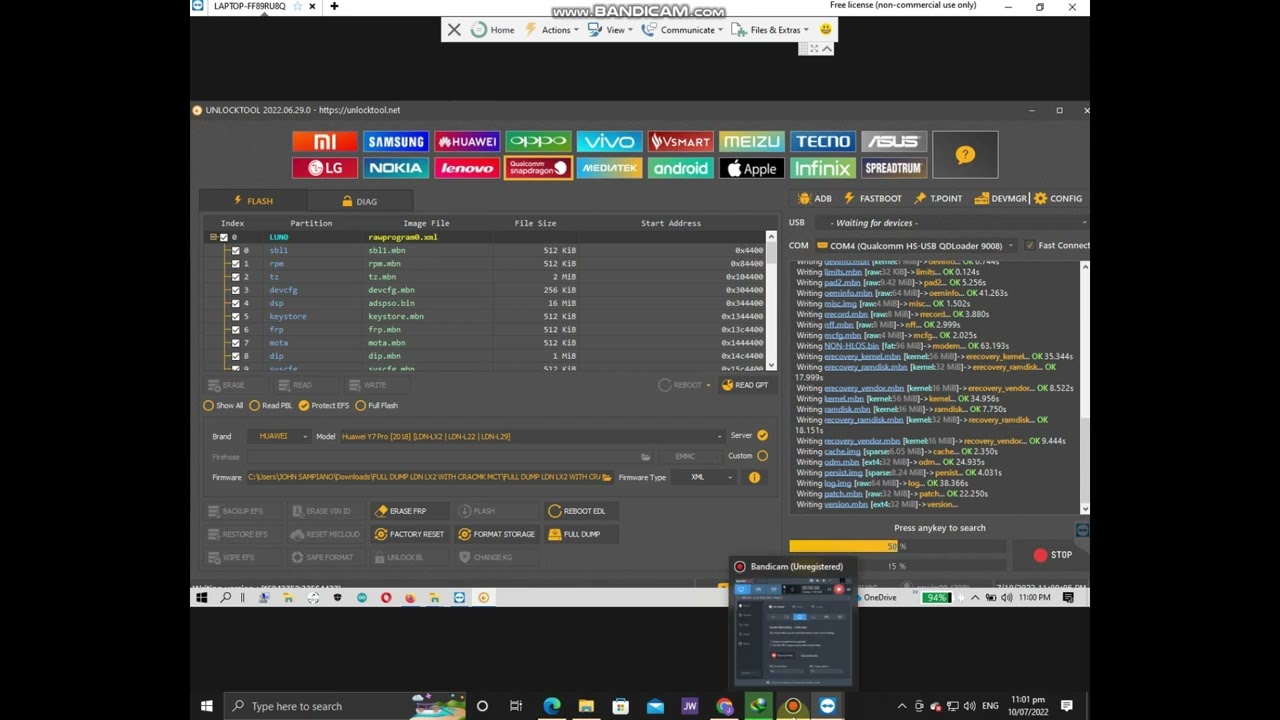Collapse the LUN0 tree node
The height and width of the screenshot is (720, 1280).
tap(213, 238)
